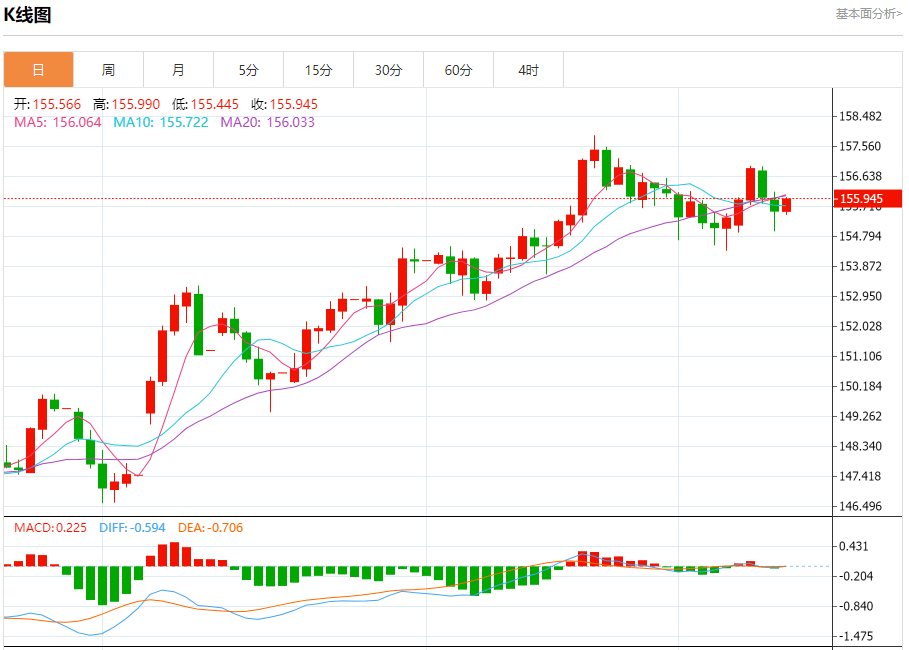Click the 开:155.566 opening price readout

pos(48,104)
